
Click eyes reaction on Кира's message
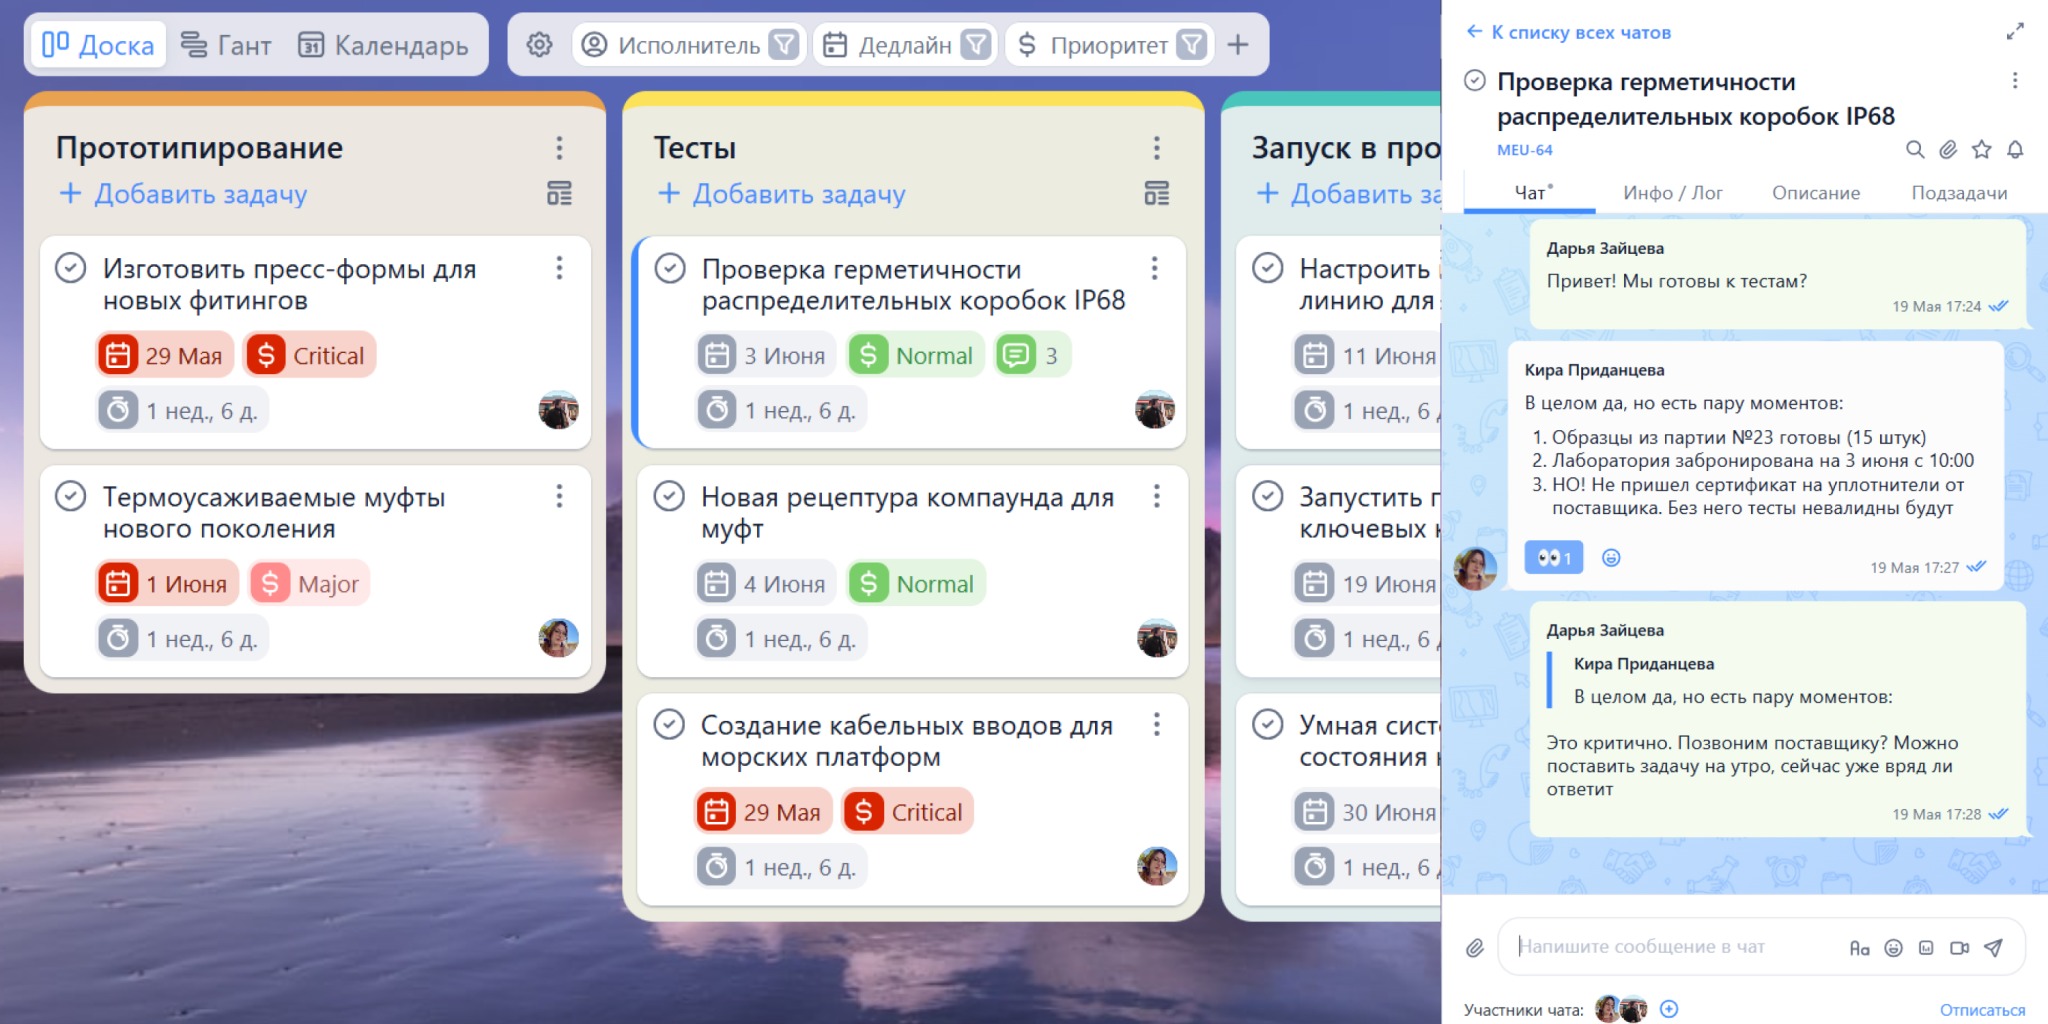[1554, 558]
